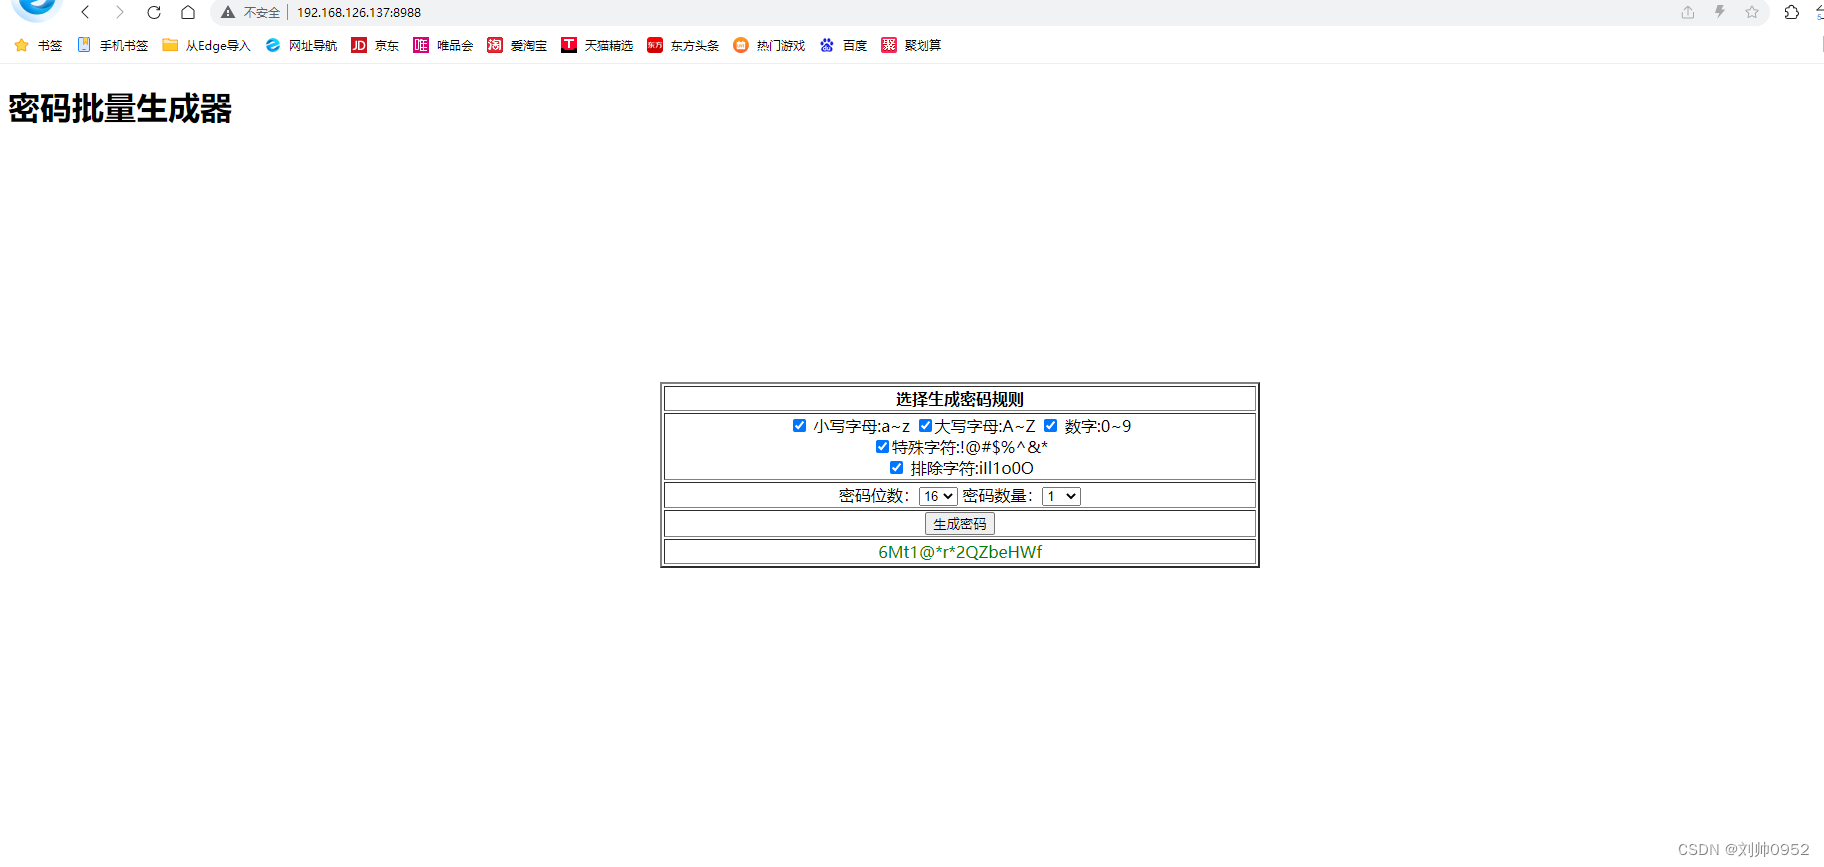Uncheck the 大写字母:A~Z checkbox
The height and width of the screenshot is (867, 1824).
pos(925,426)
